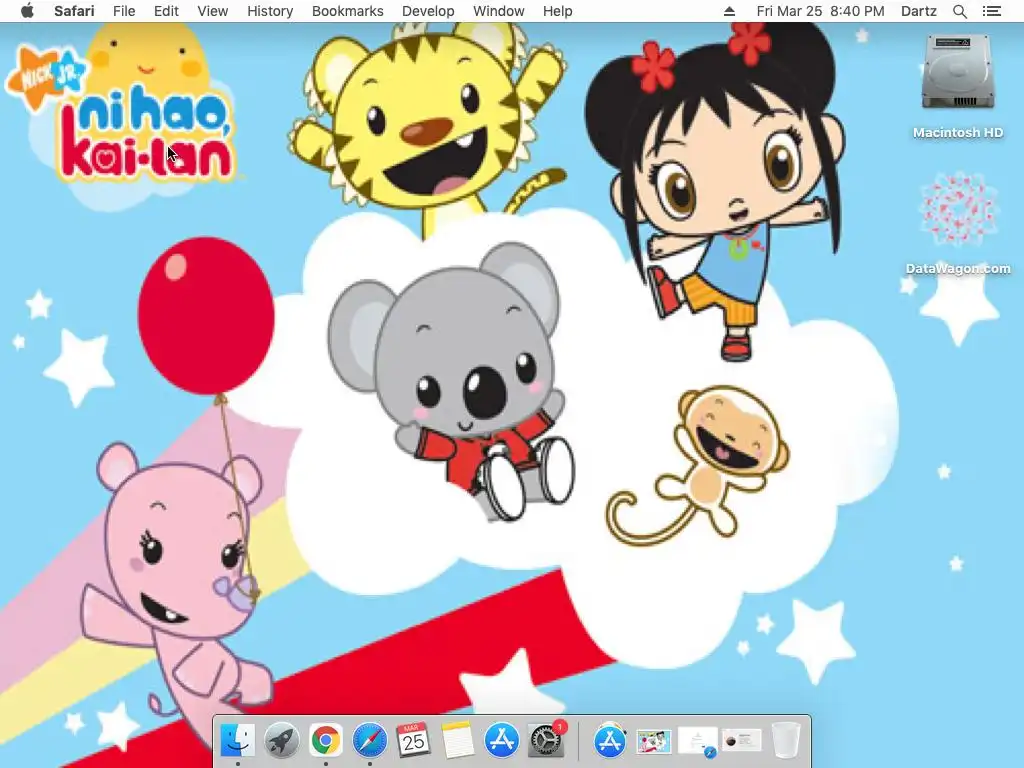Open Launchpad rocket icon in Dock
The height and width of the screenshot is (768, 1024).
tap(281, 741)
